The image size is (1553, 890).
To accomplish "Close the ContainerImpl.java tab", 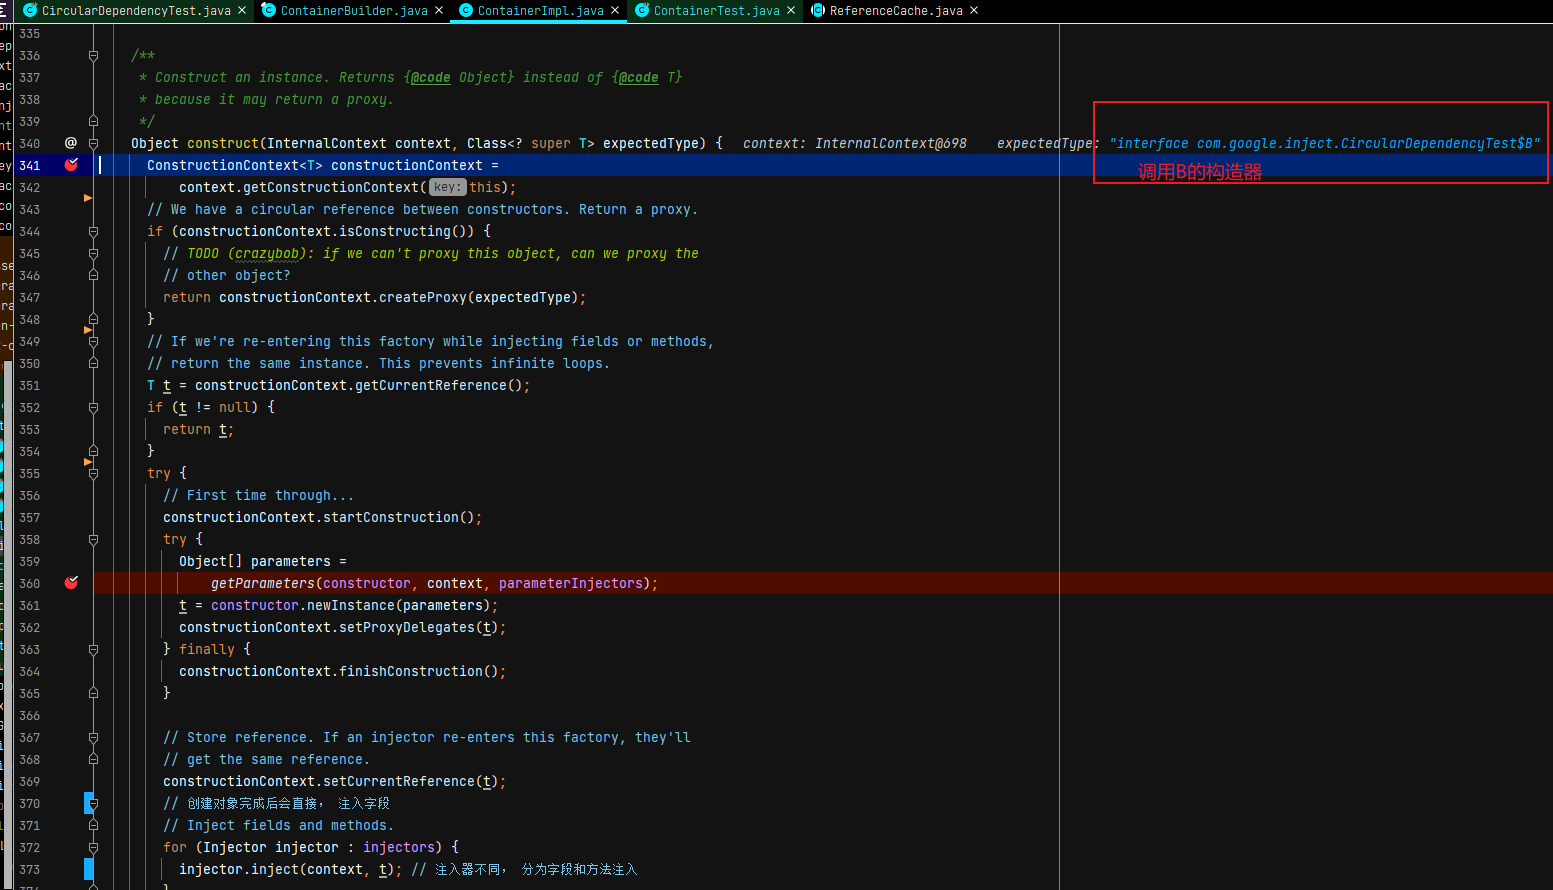I will (x=615, y=10).
